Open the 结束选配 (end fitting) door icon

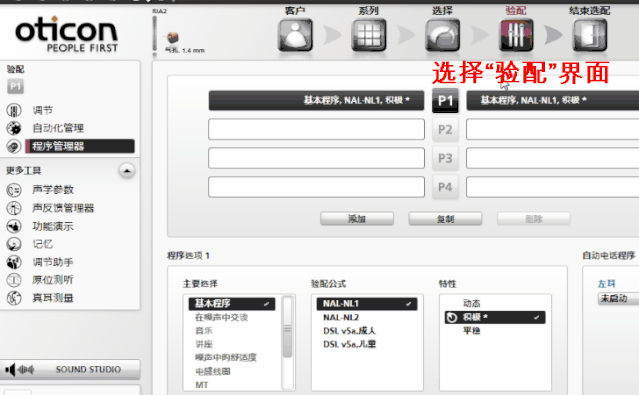(590, 35)
